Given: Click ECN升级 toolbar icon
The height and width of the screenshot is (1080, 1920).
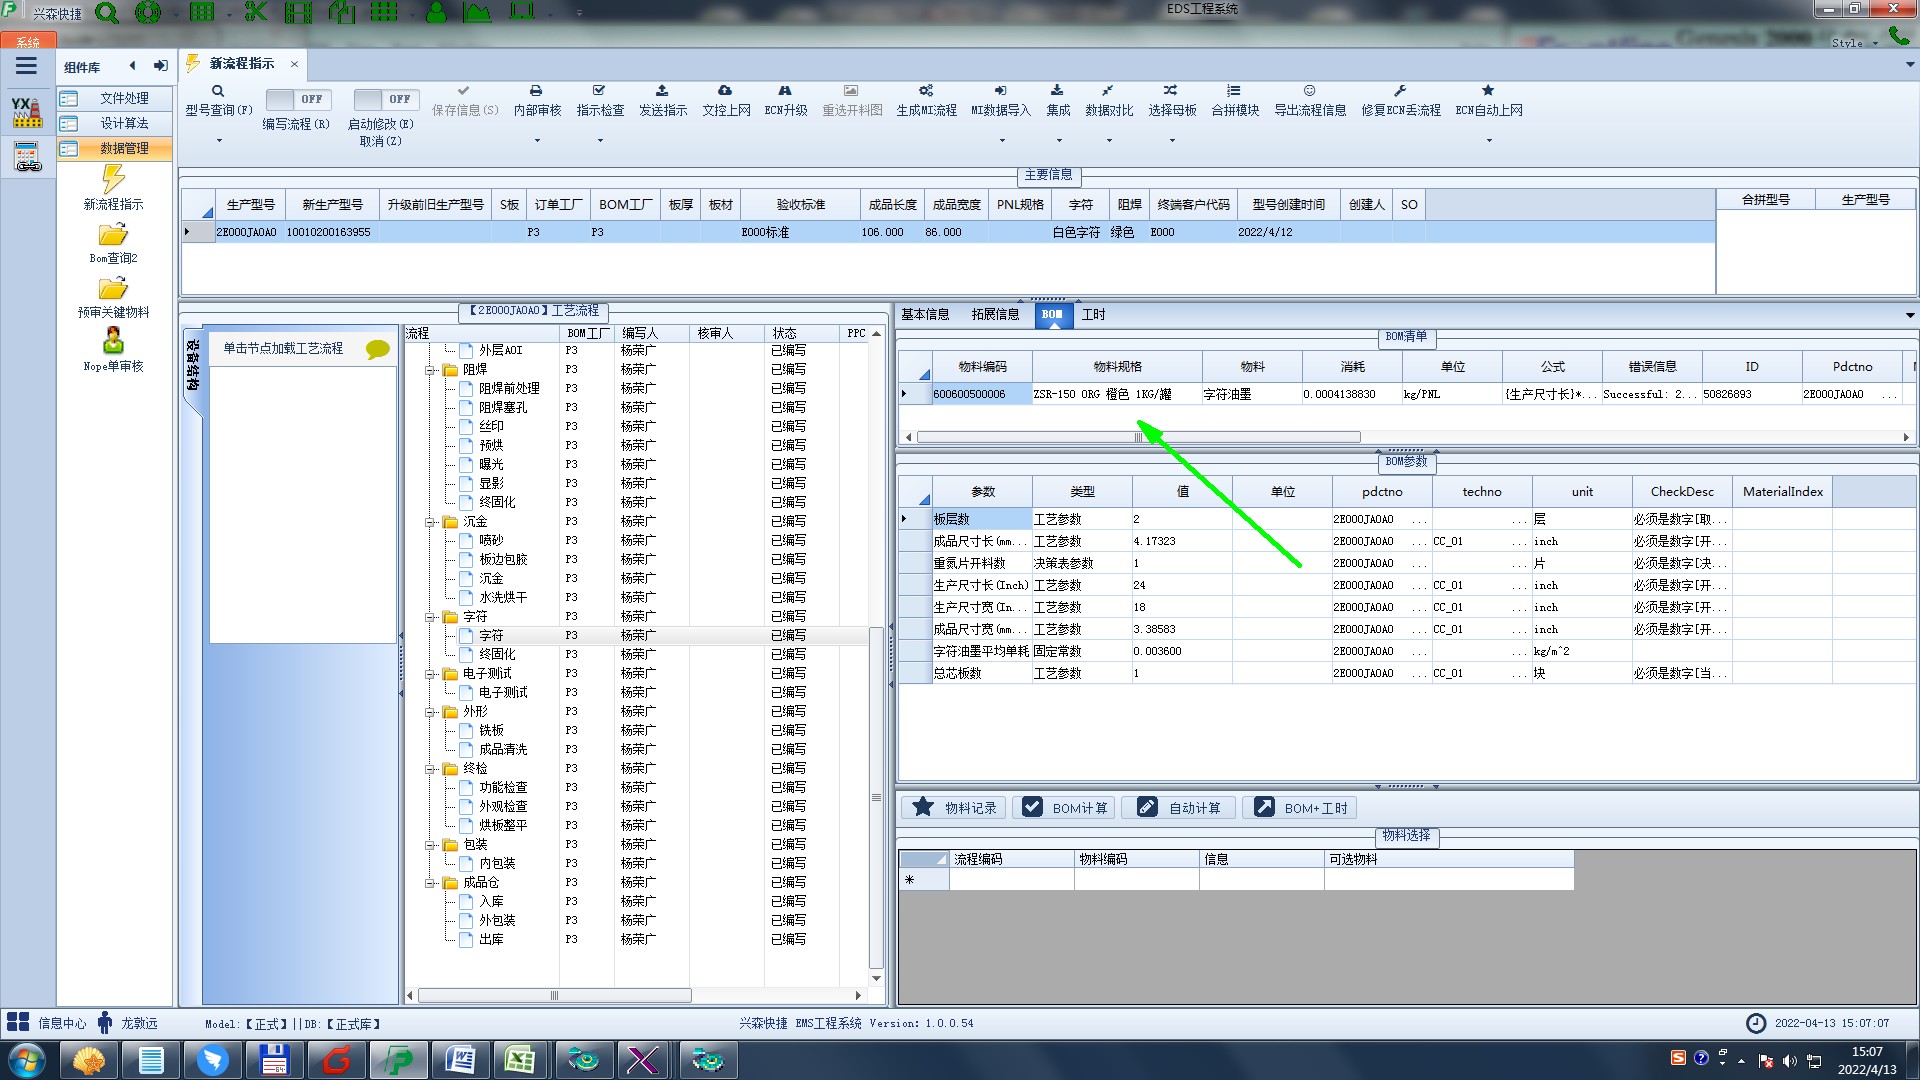Looking at the screenshot, I should [785, 91].
